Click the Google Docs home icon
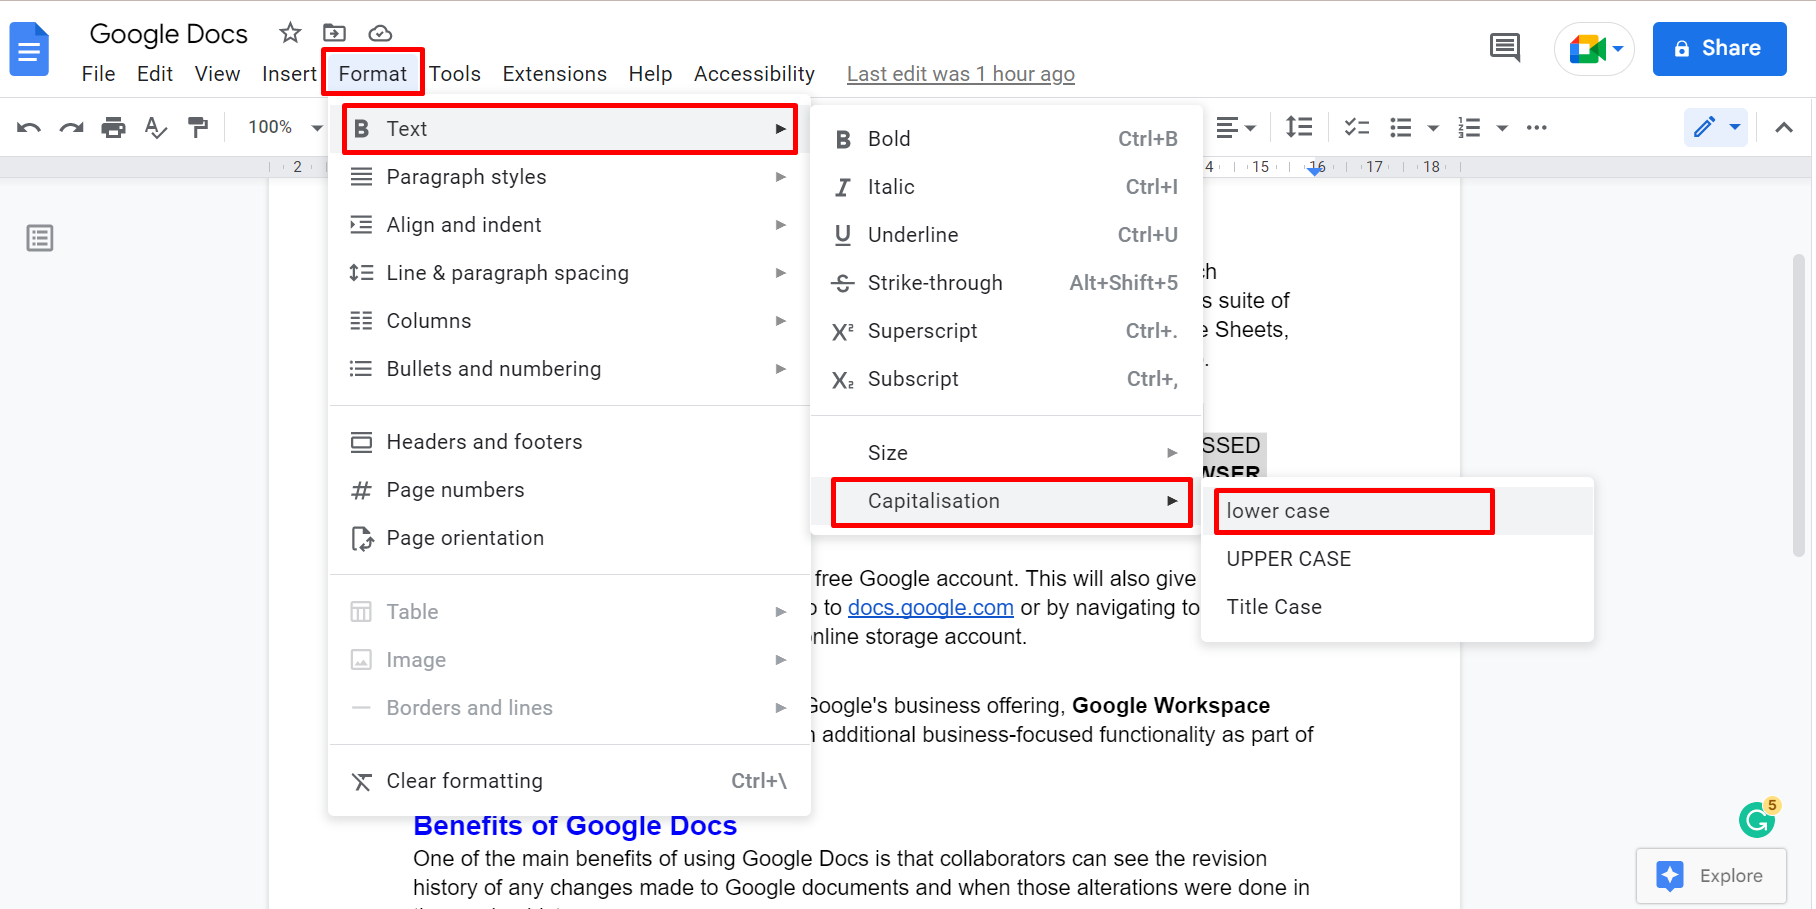This screenshot has height=909, width=1816. (29, 49)
